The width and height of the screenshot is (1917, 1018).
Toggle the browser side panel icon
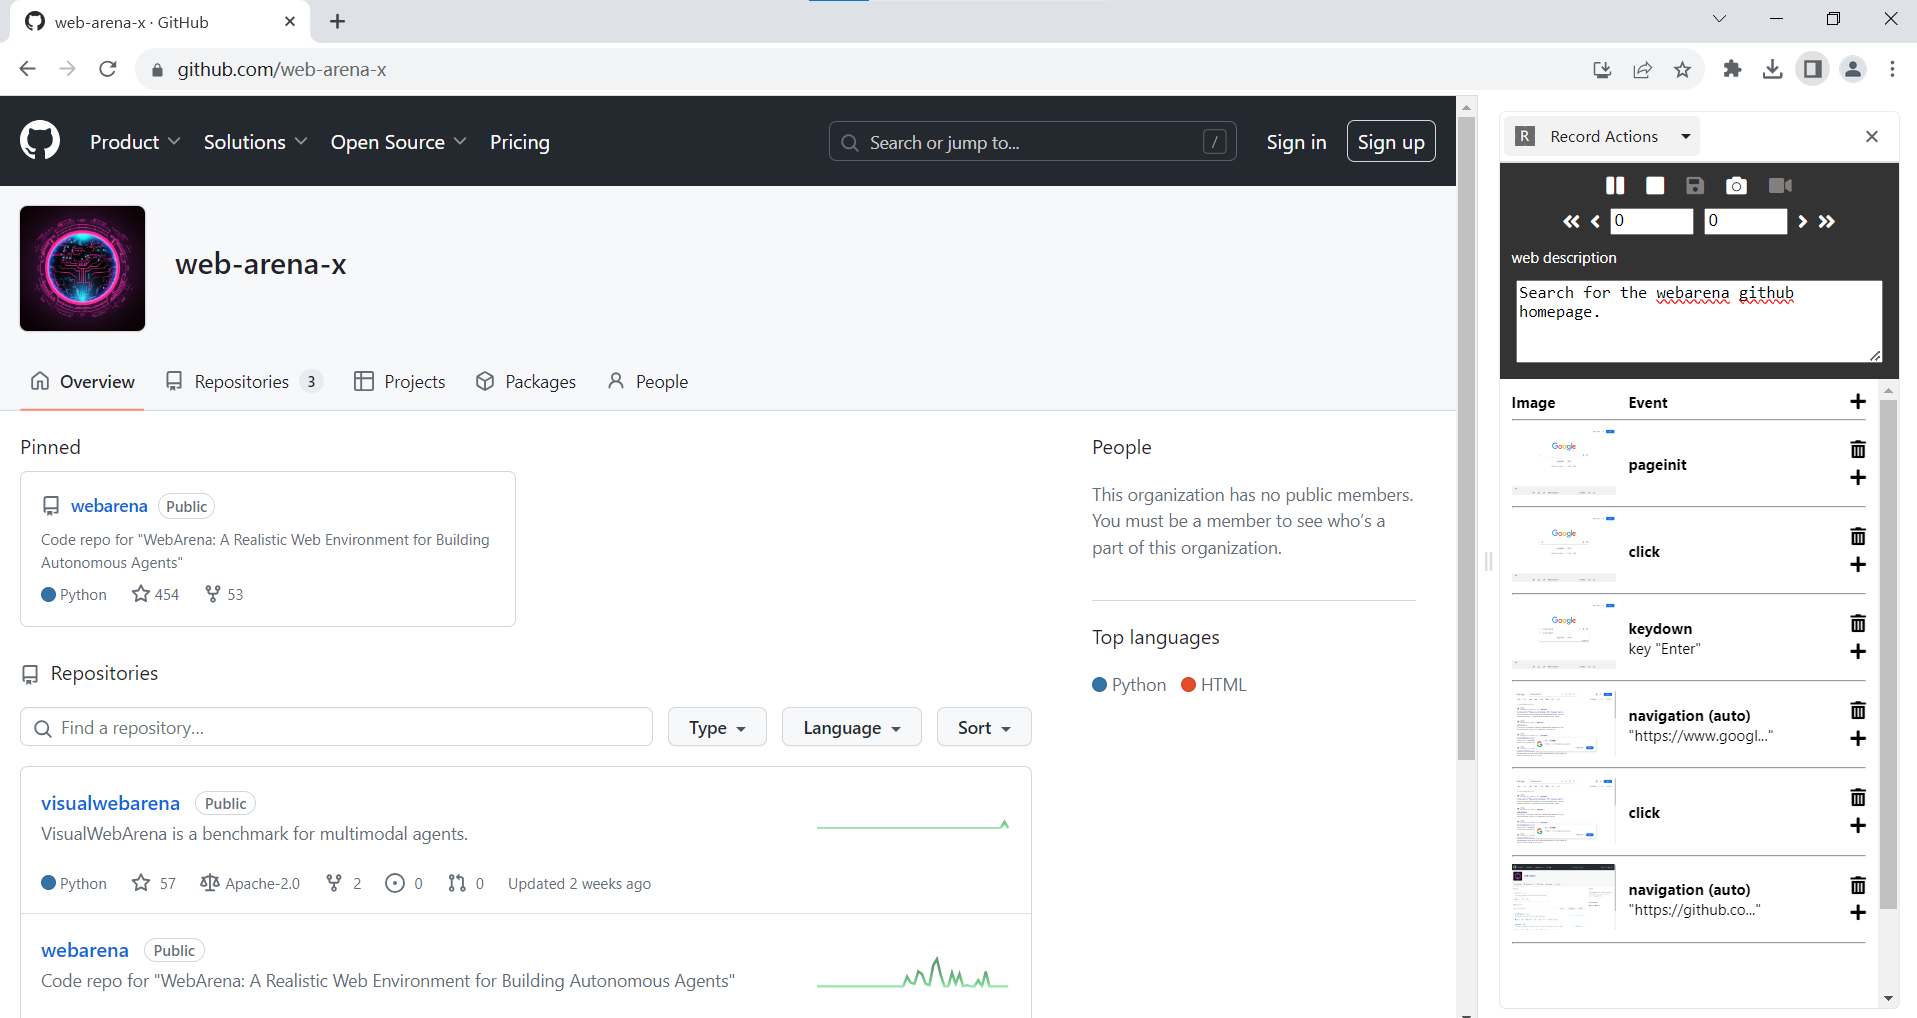[1812, 69]
